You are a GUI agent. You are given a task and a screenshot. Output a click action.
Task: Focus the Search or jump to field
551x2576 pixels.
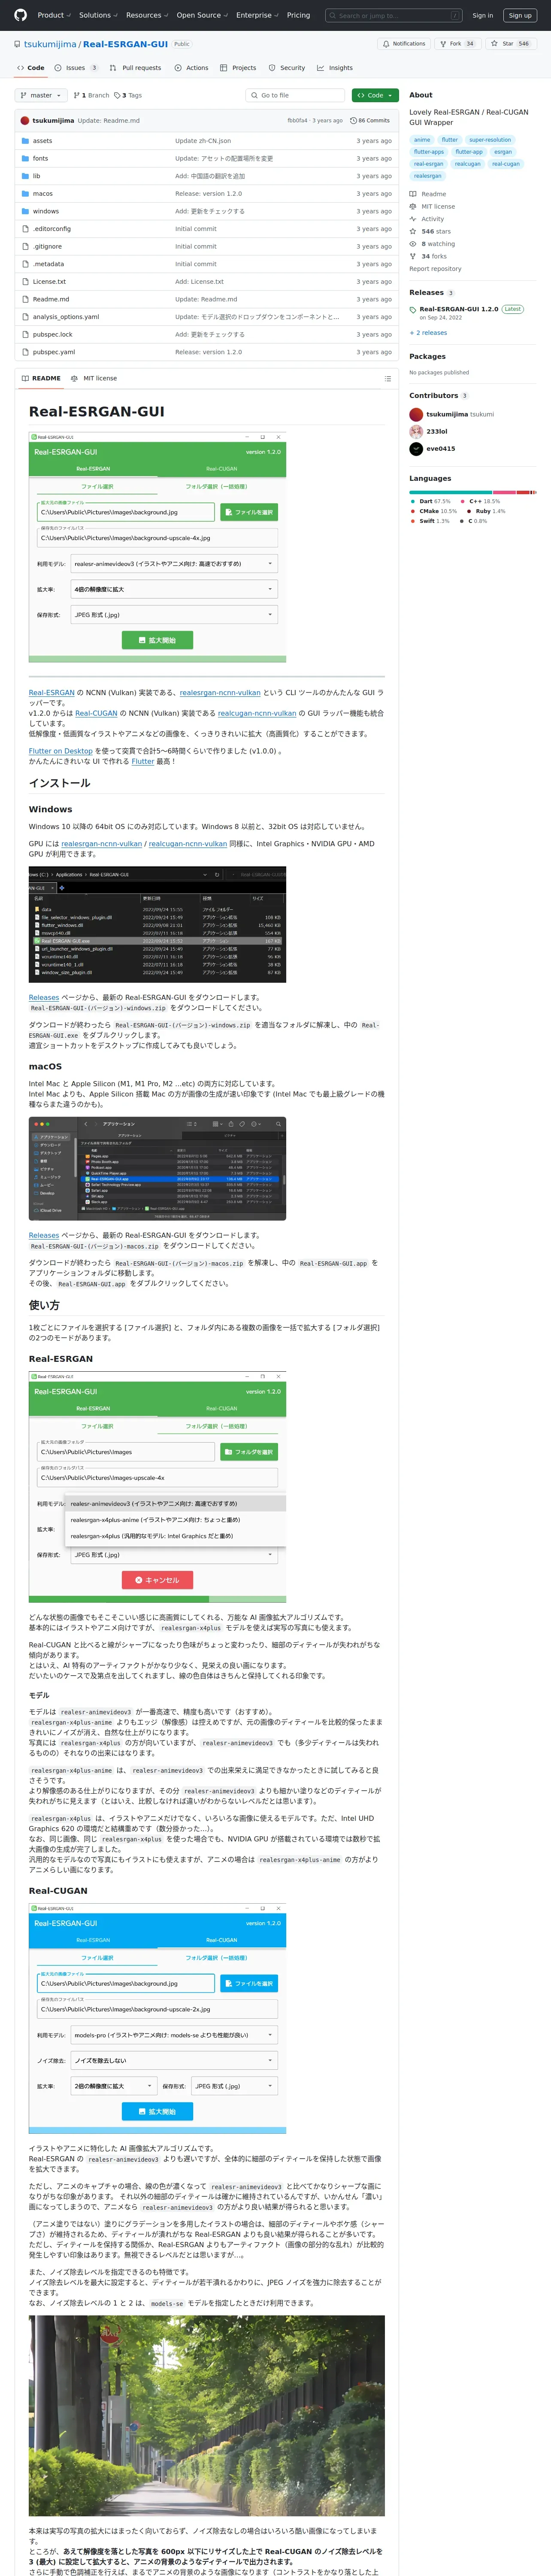coord(394,16)
